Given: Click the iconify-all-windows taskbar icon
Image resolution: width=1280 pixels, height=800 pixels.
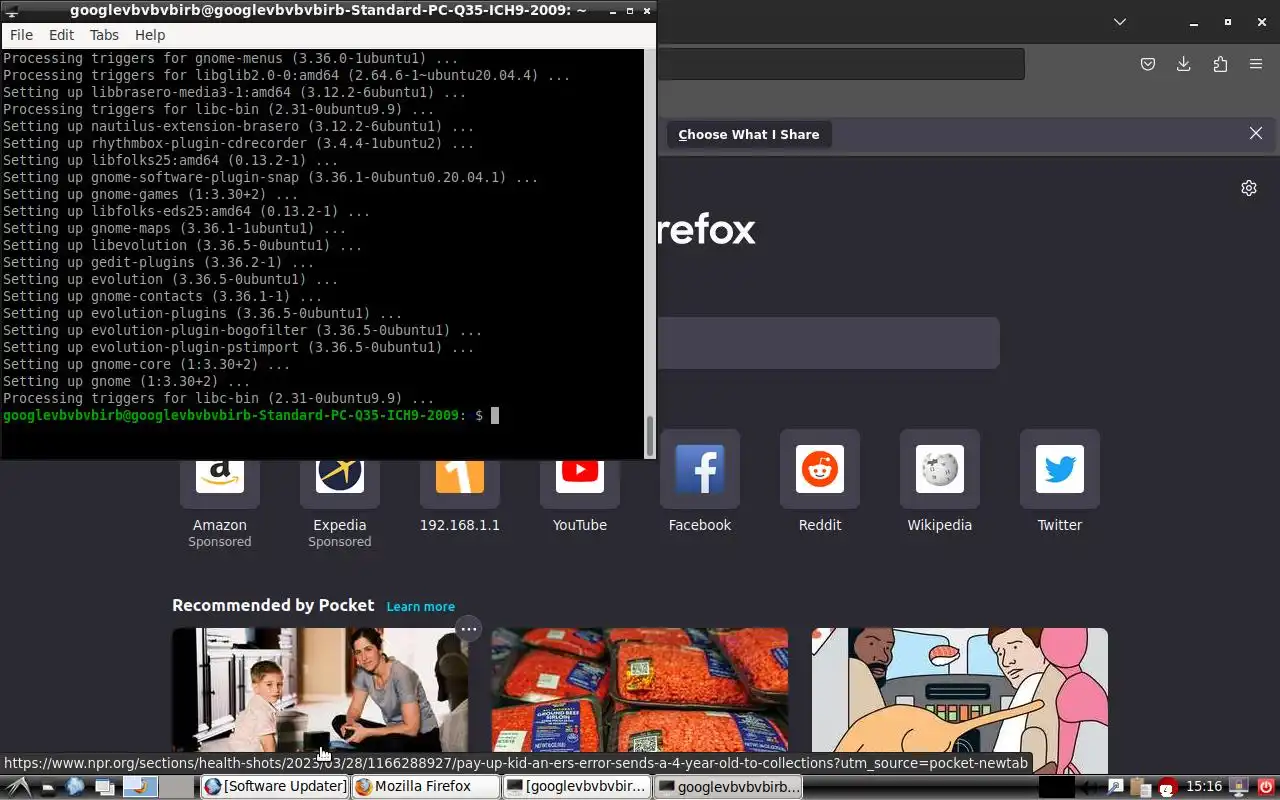Looking at the screenshot, I should coord(105,787).
